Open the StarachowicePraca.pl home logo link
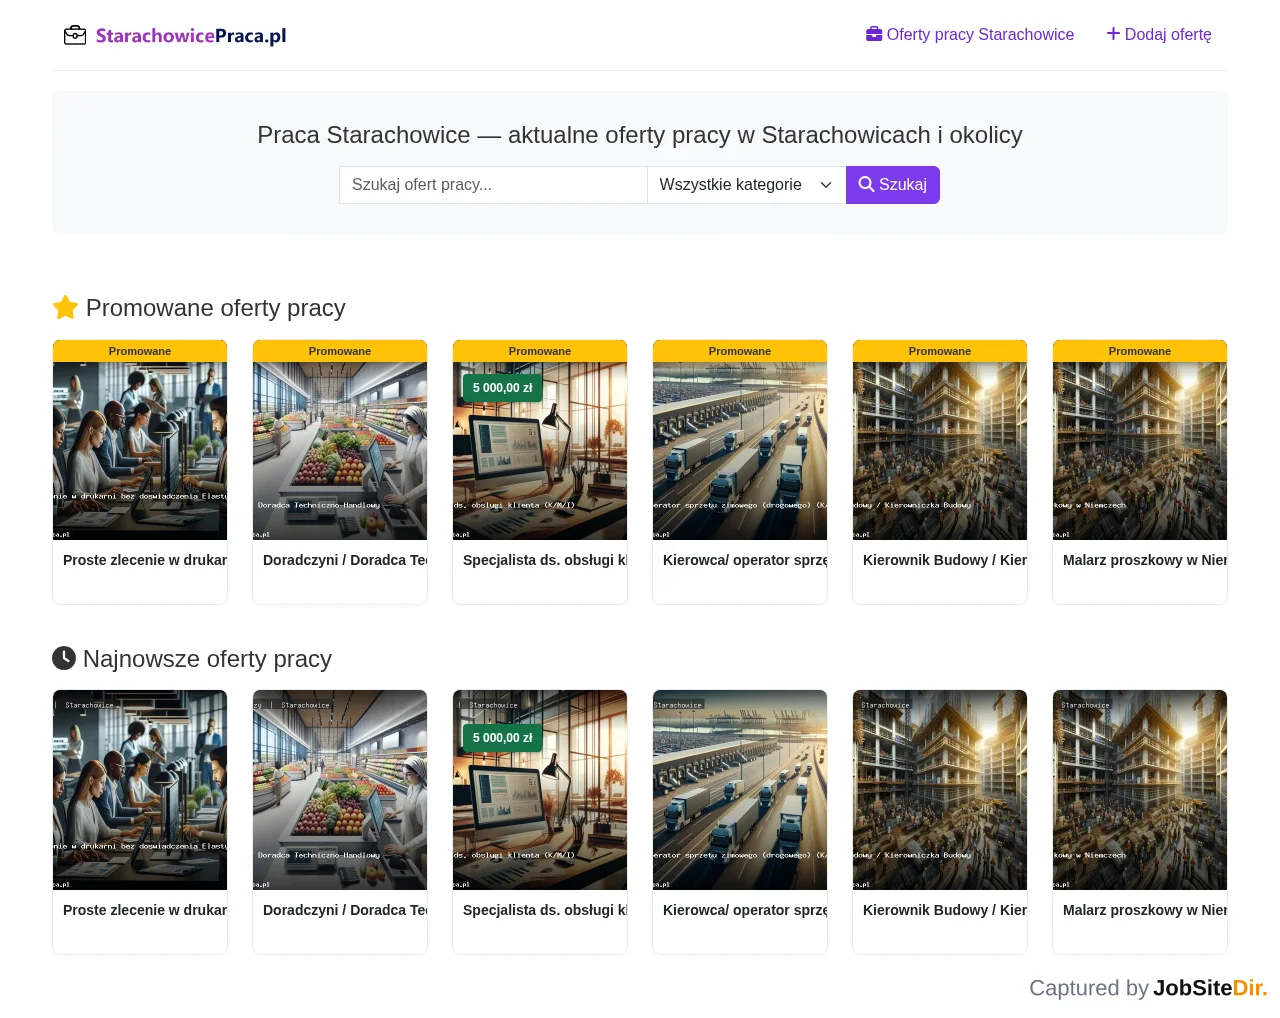 176,36
